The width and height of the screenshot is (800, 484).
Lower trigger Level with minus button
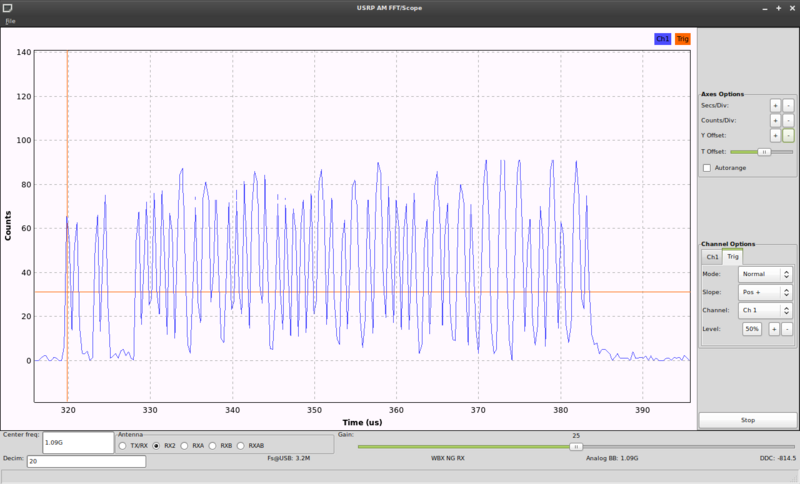coord(787,329)
